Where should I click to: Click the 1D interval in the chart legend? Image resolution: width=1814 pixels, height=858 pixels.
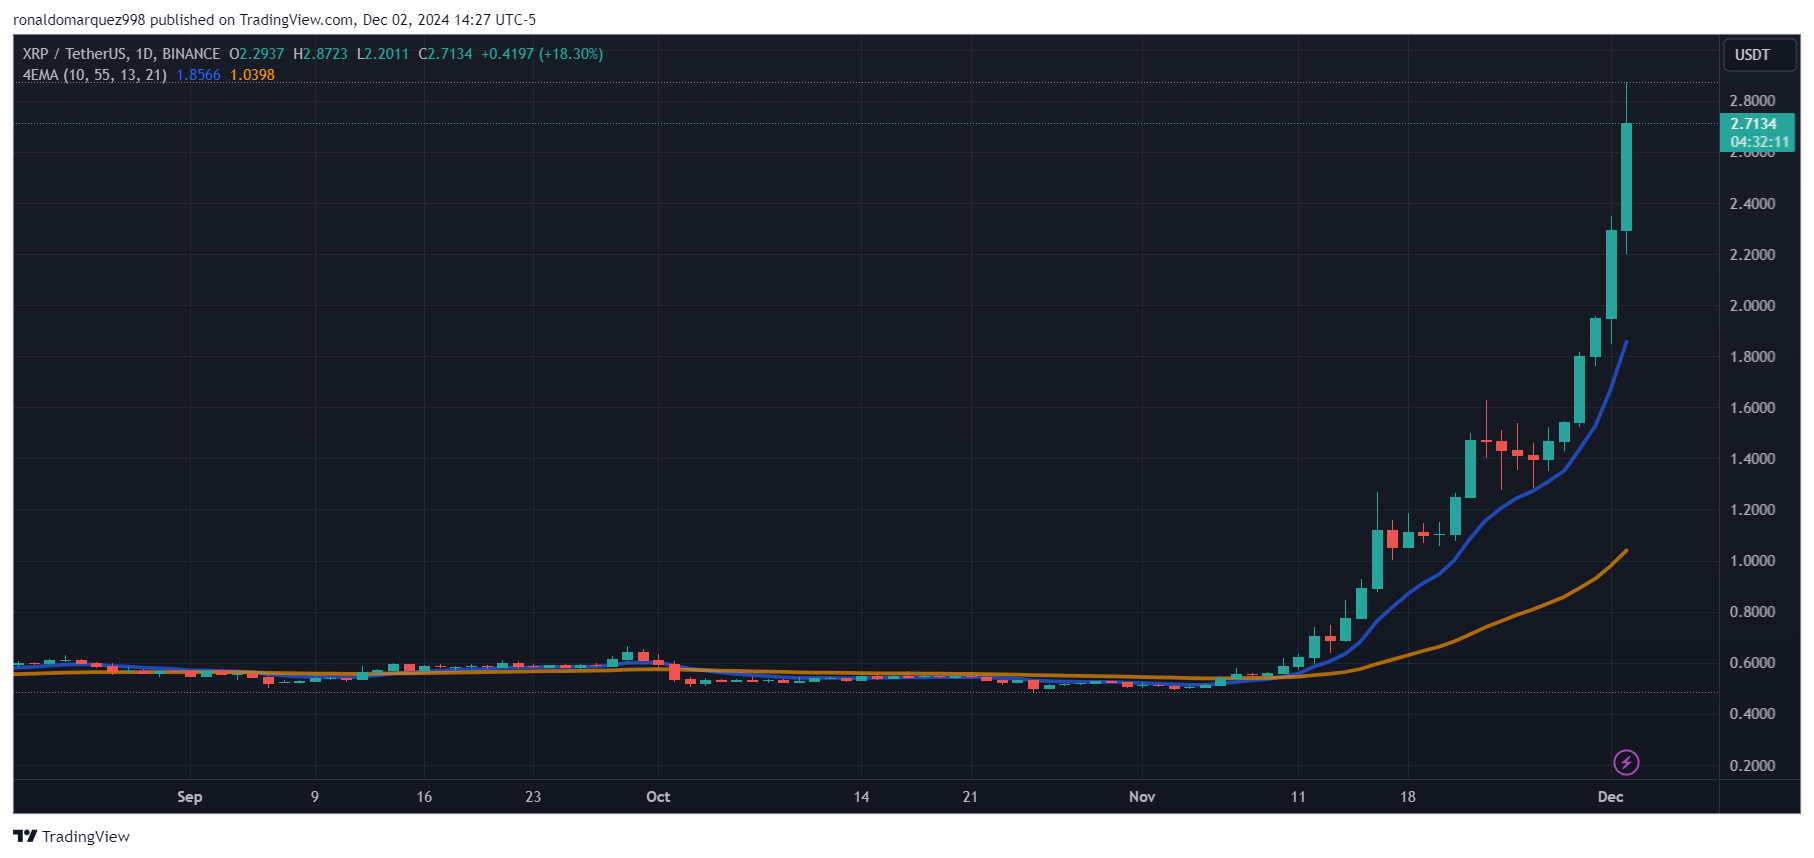[145, 54]
